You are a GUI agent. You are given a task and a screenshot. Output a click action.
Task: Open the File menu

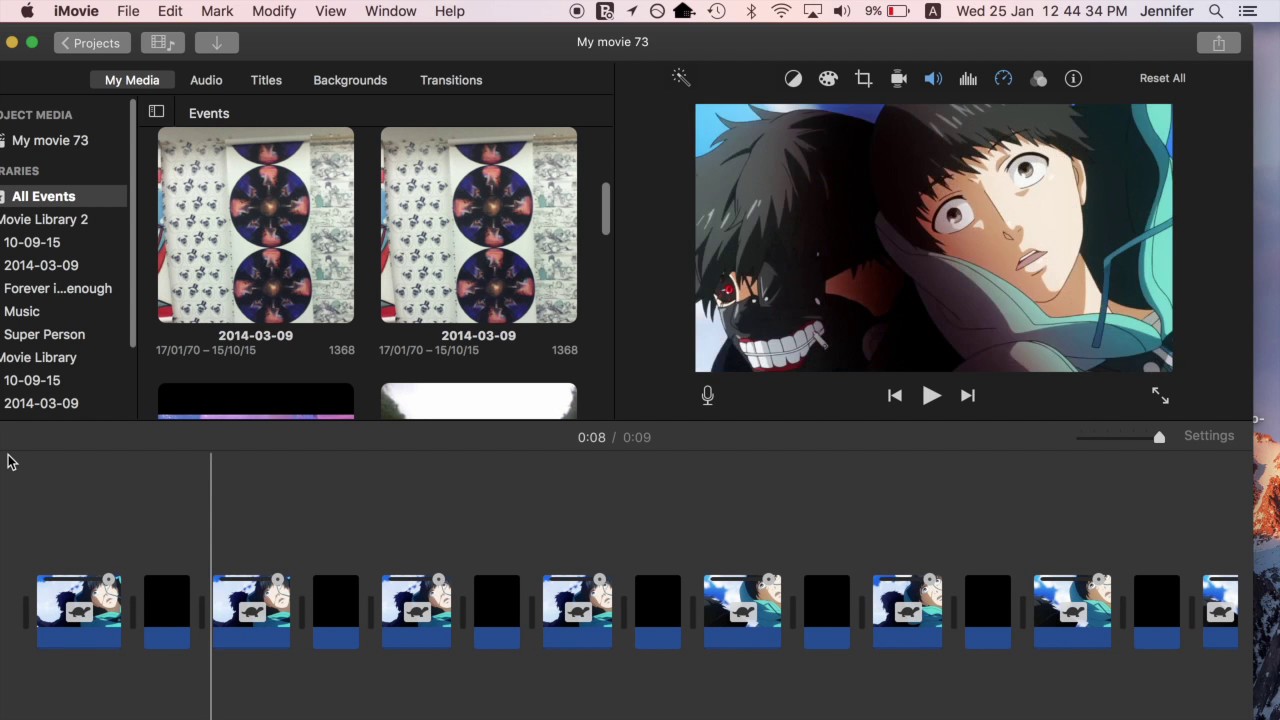tap(128, 11)
